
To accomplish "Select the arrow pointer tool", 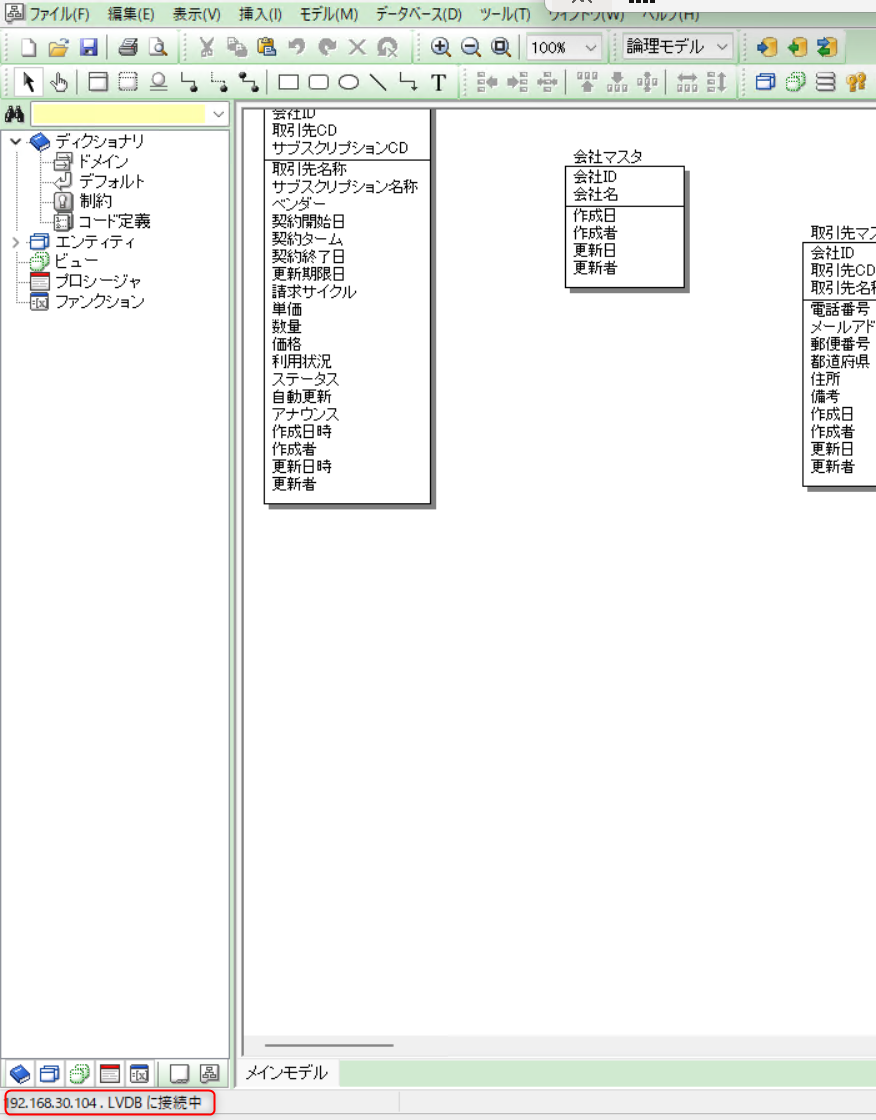I will 29,82.
